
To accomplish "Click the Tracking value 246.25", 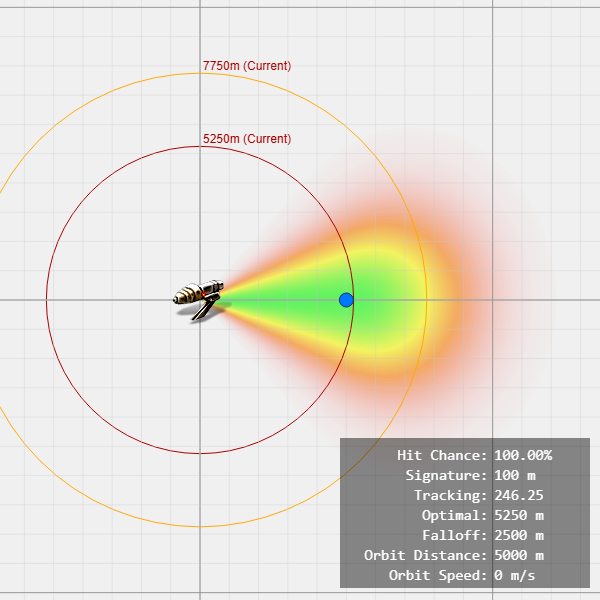I will pyautogui.click(x=518, y=495).
